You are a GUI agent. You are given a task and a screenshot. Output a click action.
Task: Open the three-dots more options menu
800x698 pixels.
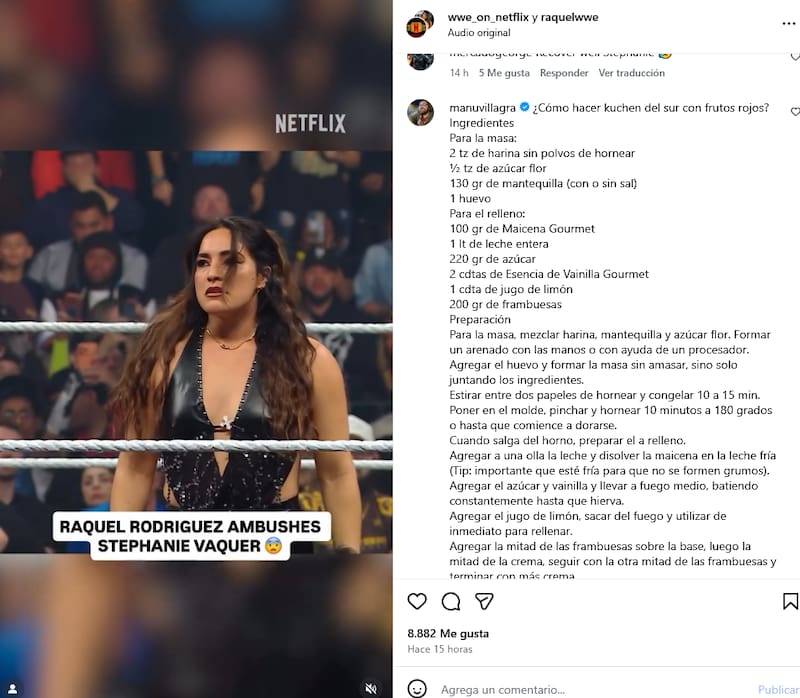[789, 23]
